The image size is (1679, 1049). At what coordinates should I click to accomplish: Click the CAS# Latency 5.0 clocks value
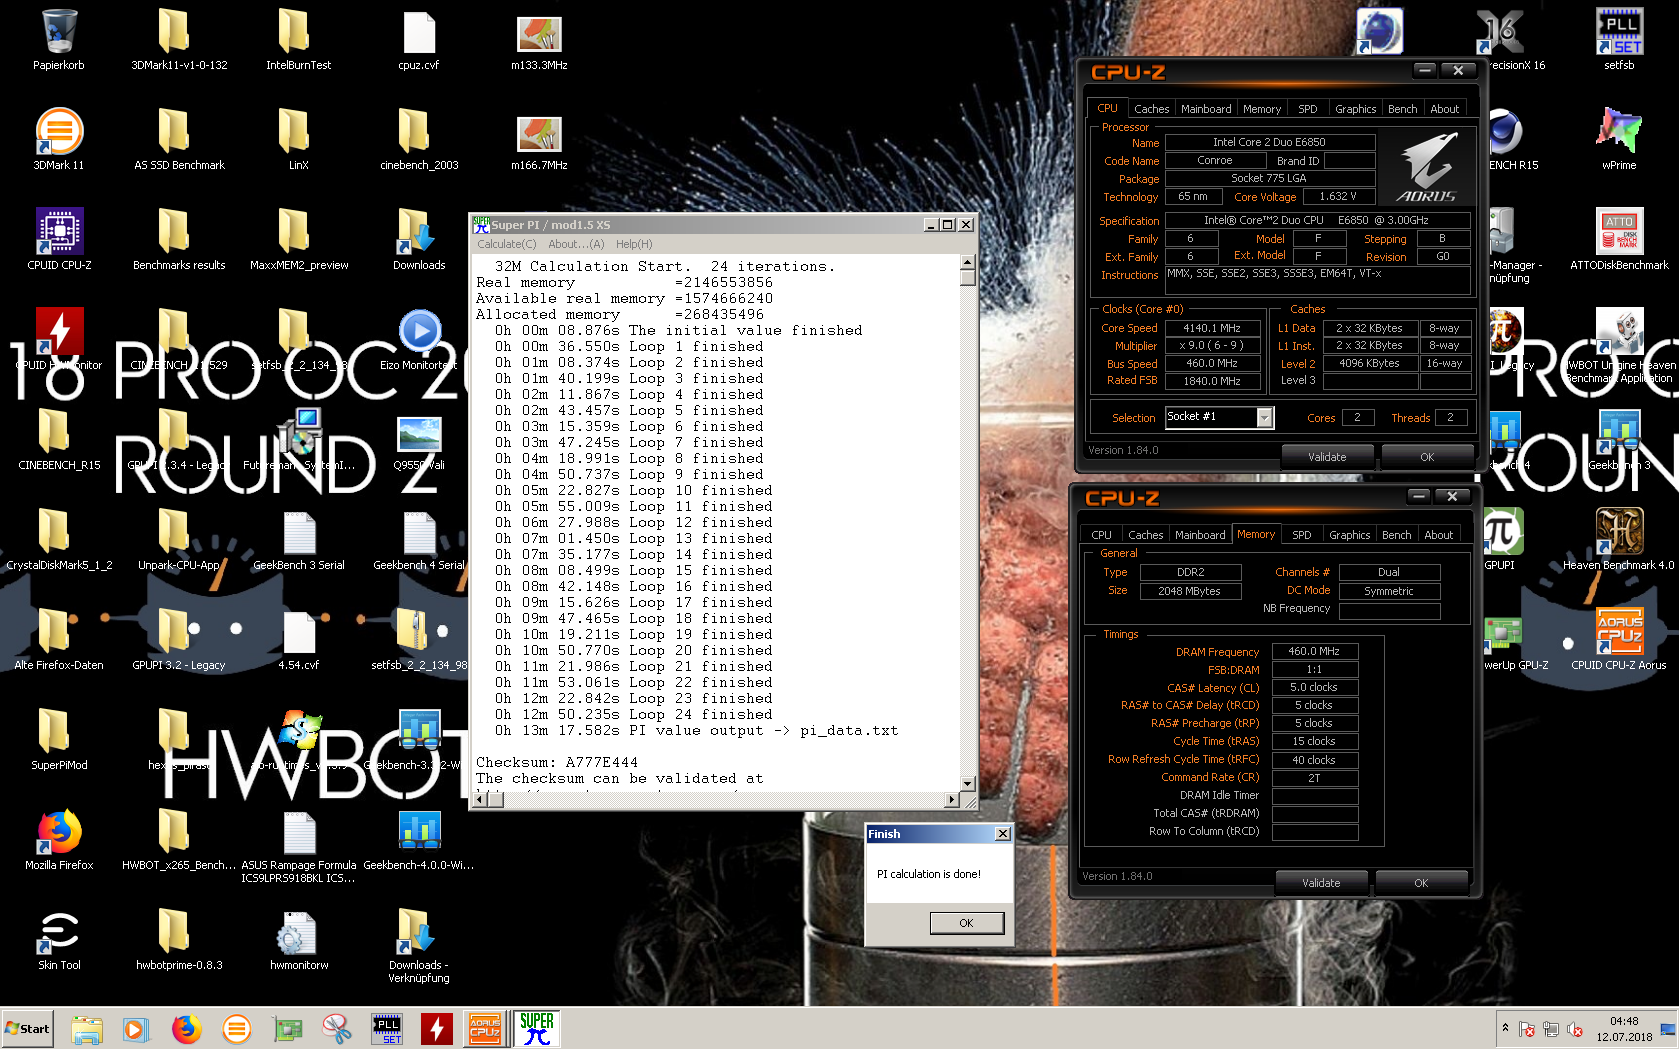click(x=1314, y=687)
